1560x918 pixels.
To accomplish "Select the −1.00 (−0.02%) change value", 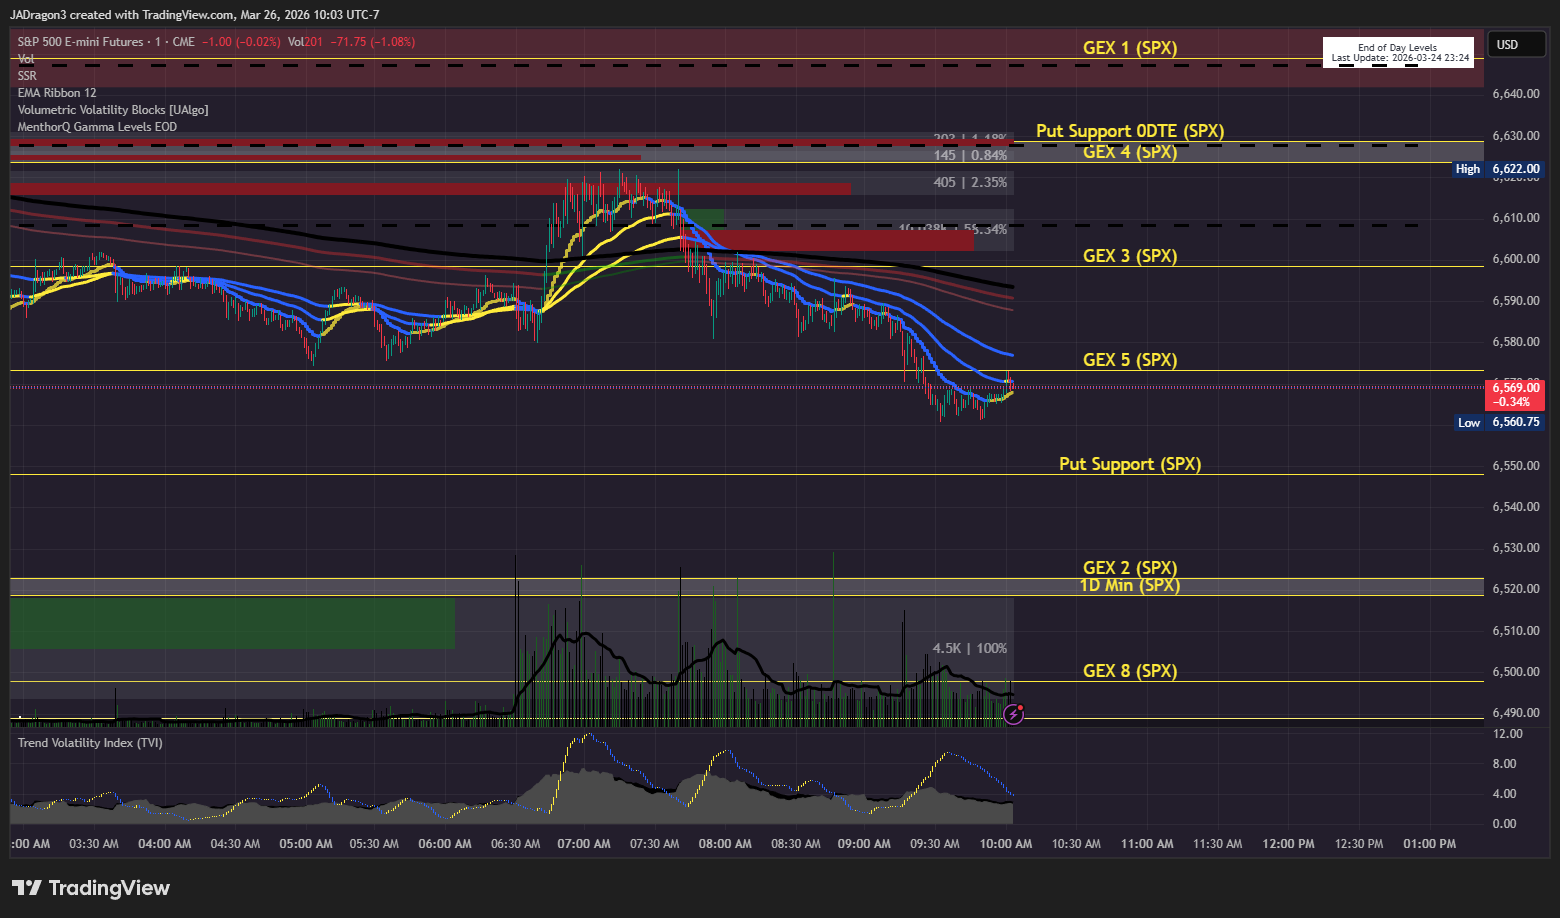I will tap(241, 42).
